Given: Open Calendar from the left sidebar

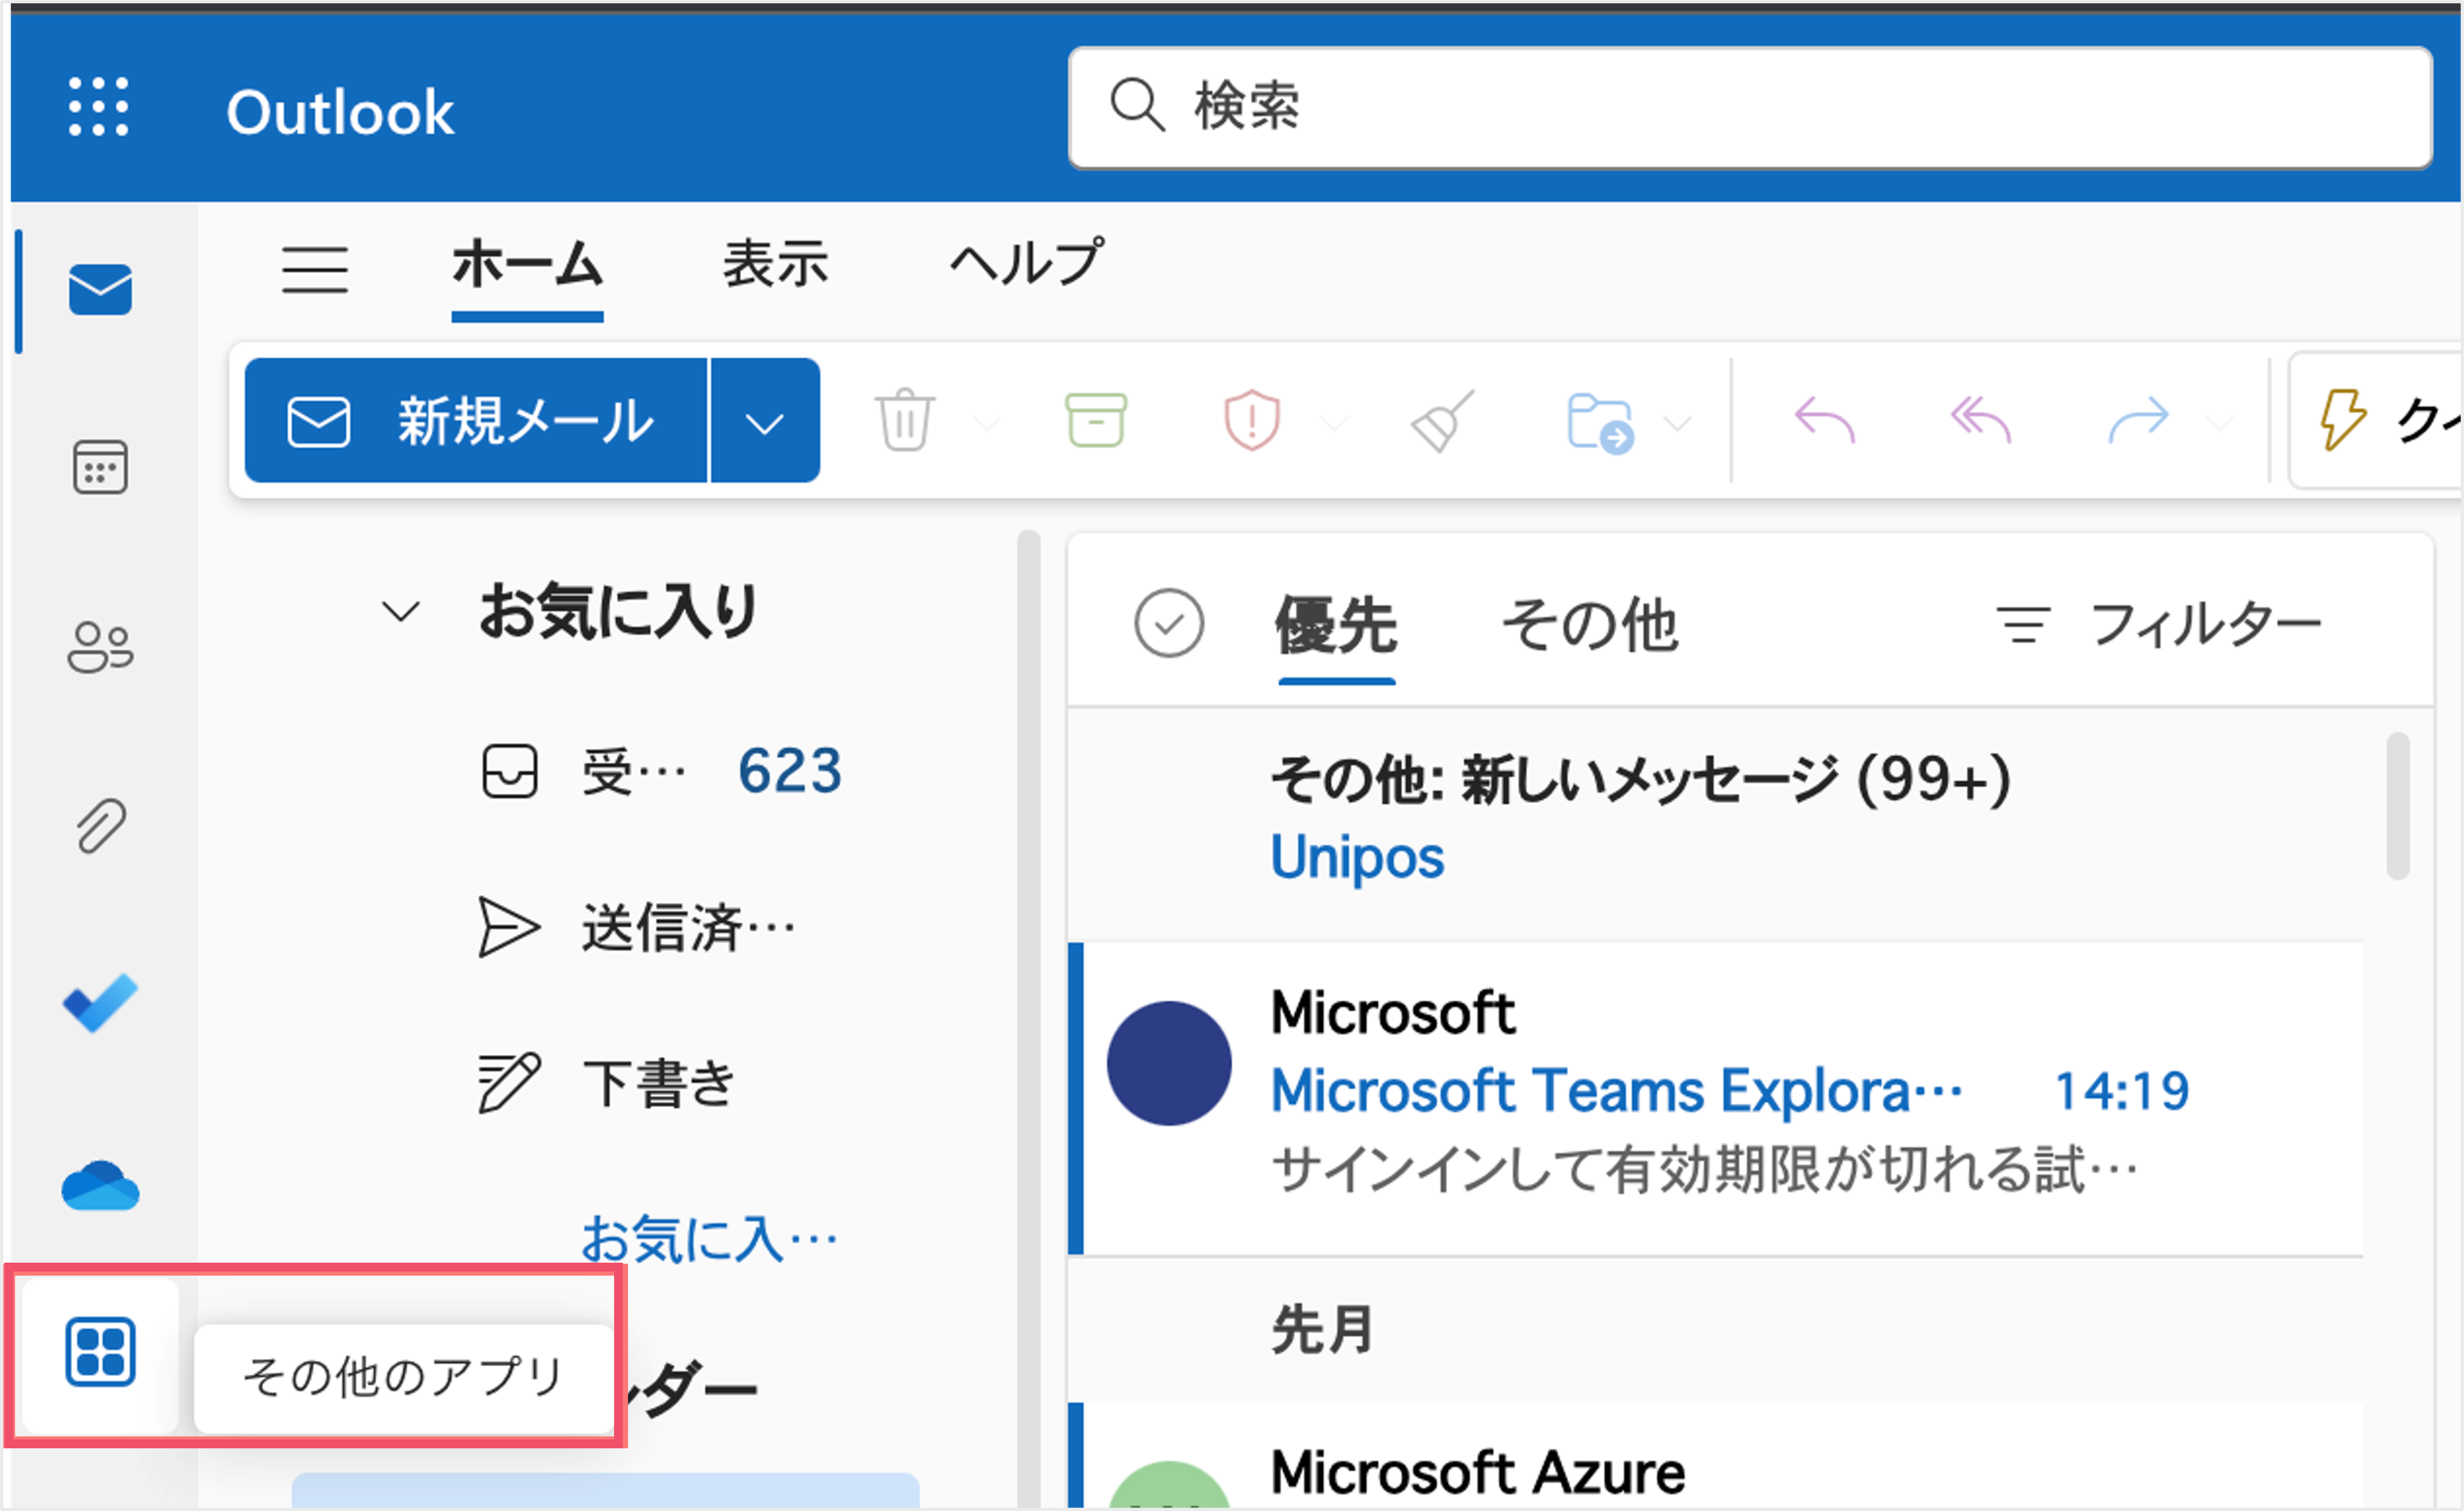Looking at the screenshot, I should [100, 467].
